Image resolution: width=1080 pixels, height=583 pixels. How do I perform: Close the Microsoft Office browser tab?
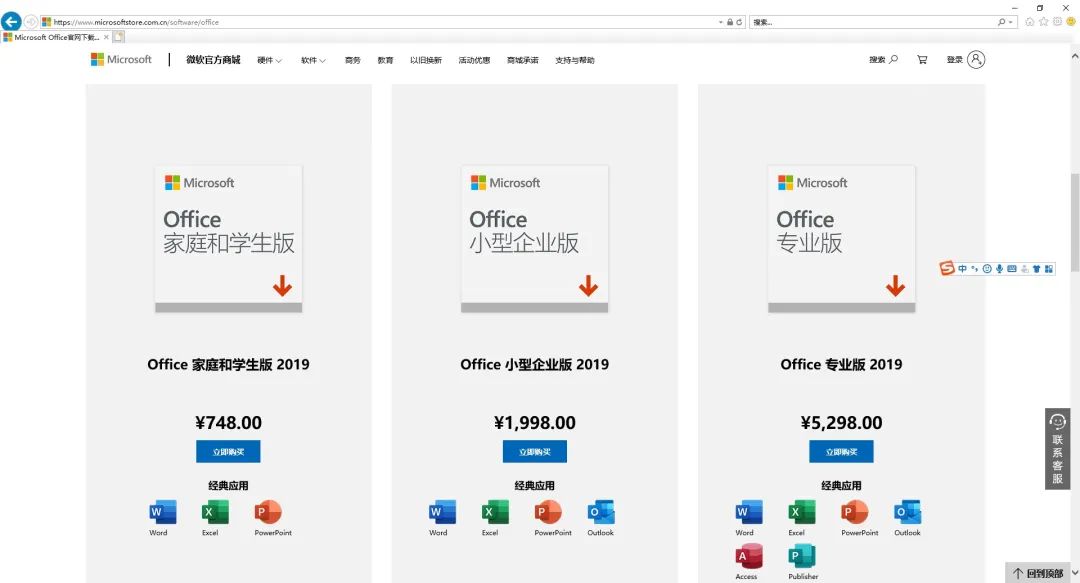tap(106, 37)
